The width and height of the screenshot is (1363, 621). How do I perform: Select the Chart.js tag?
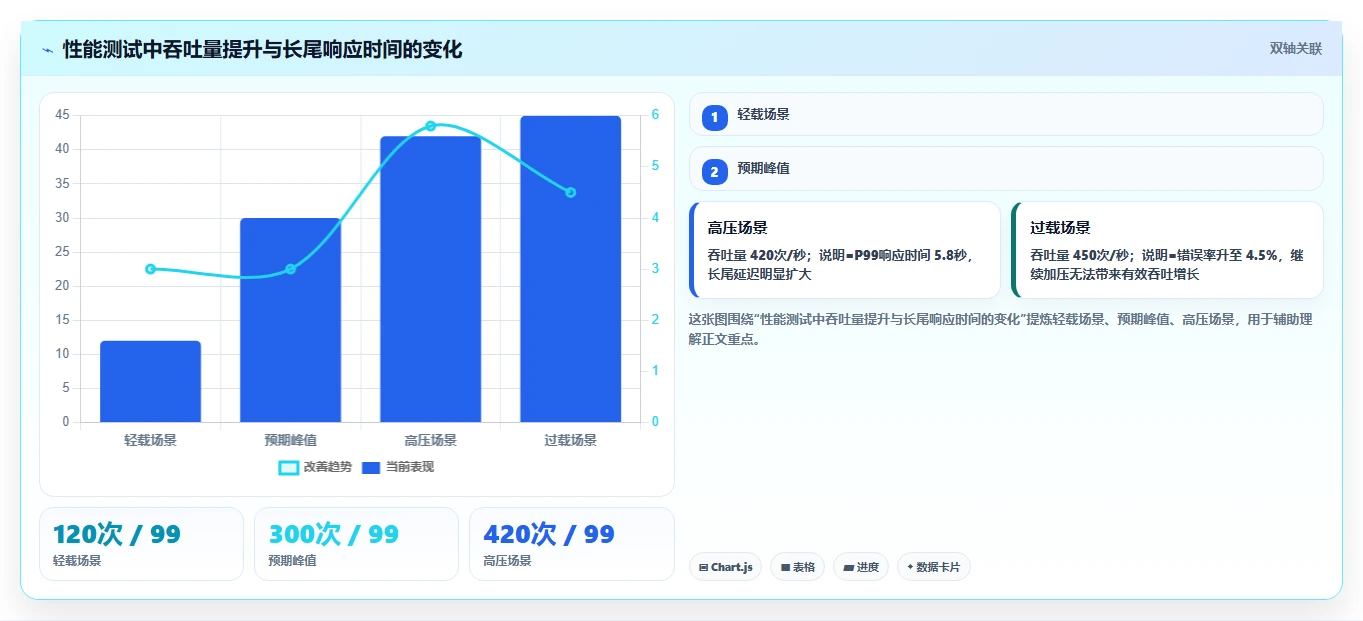[725, 567]
